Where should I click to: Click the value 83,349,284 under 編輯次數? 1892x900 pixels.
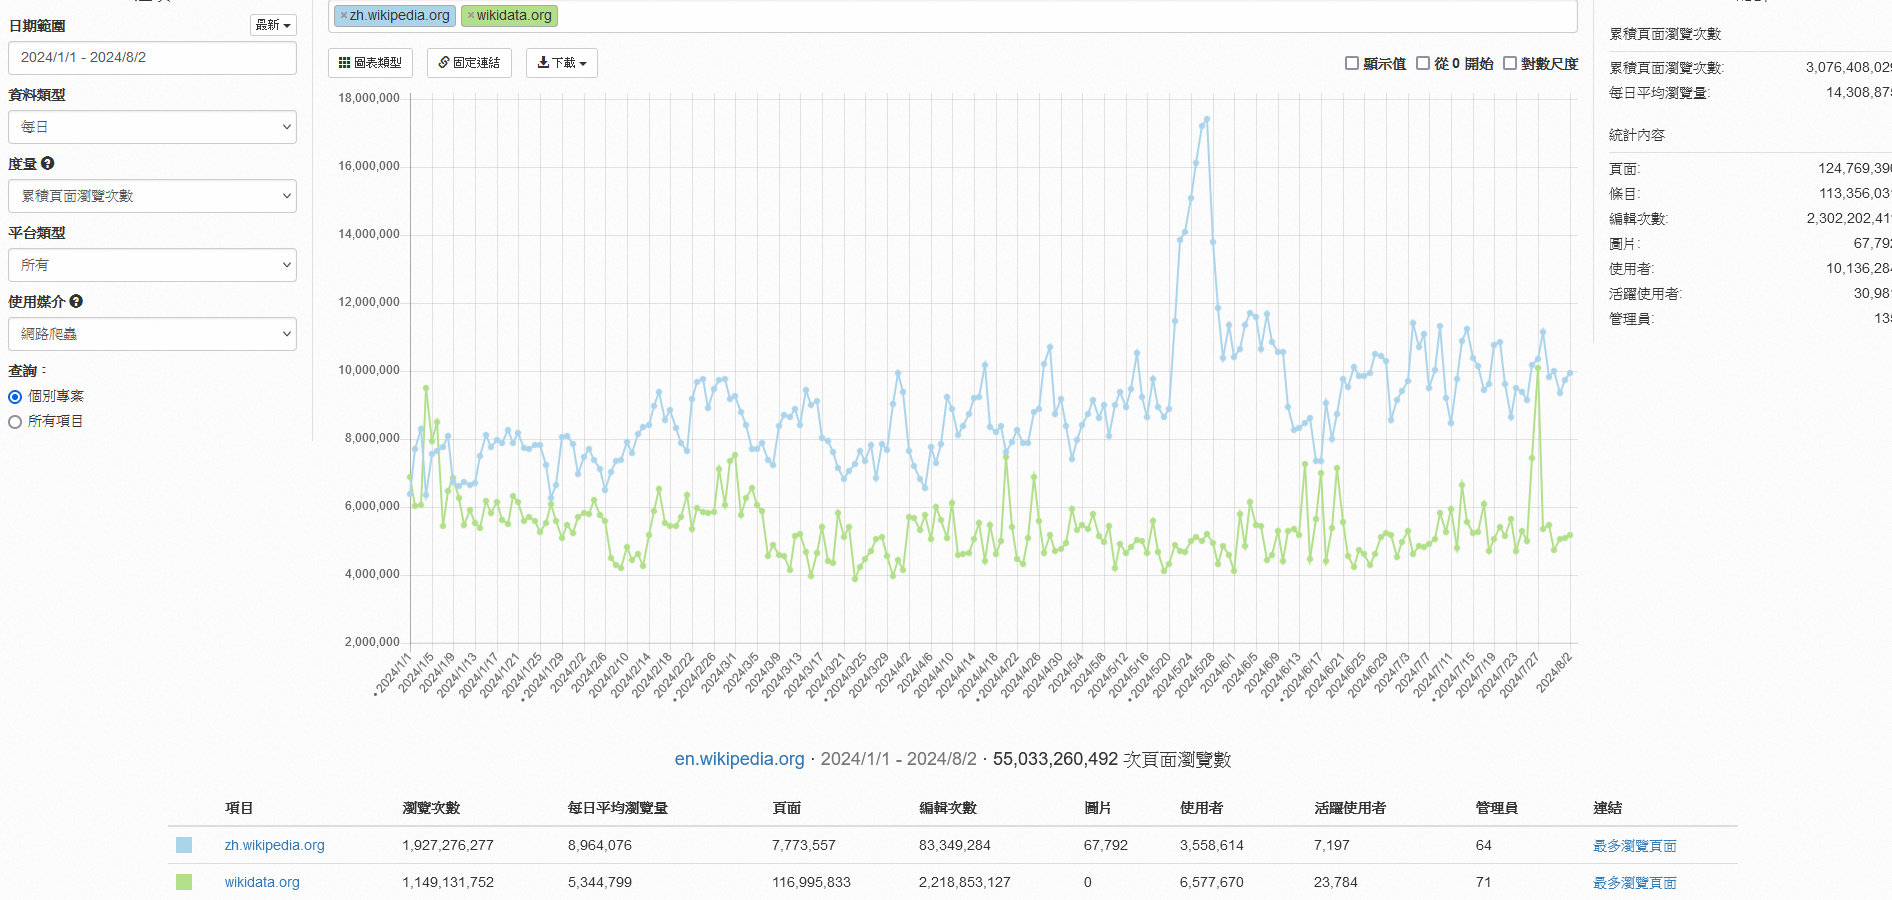(x=955, y=845)
